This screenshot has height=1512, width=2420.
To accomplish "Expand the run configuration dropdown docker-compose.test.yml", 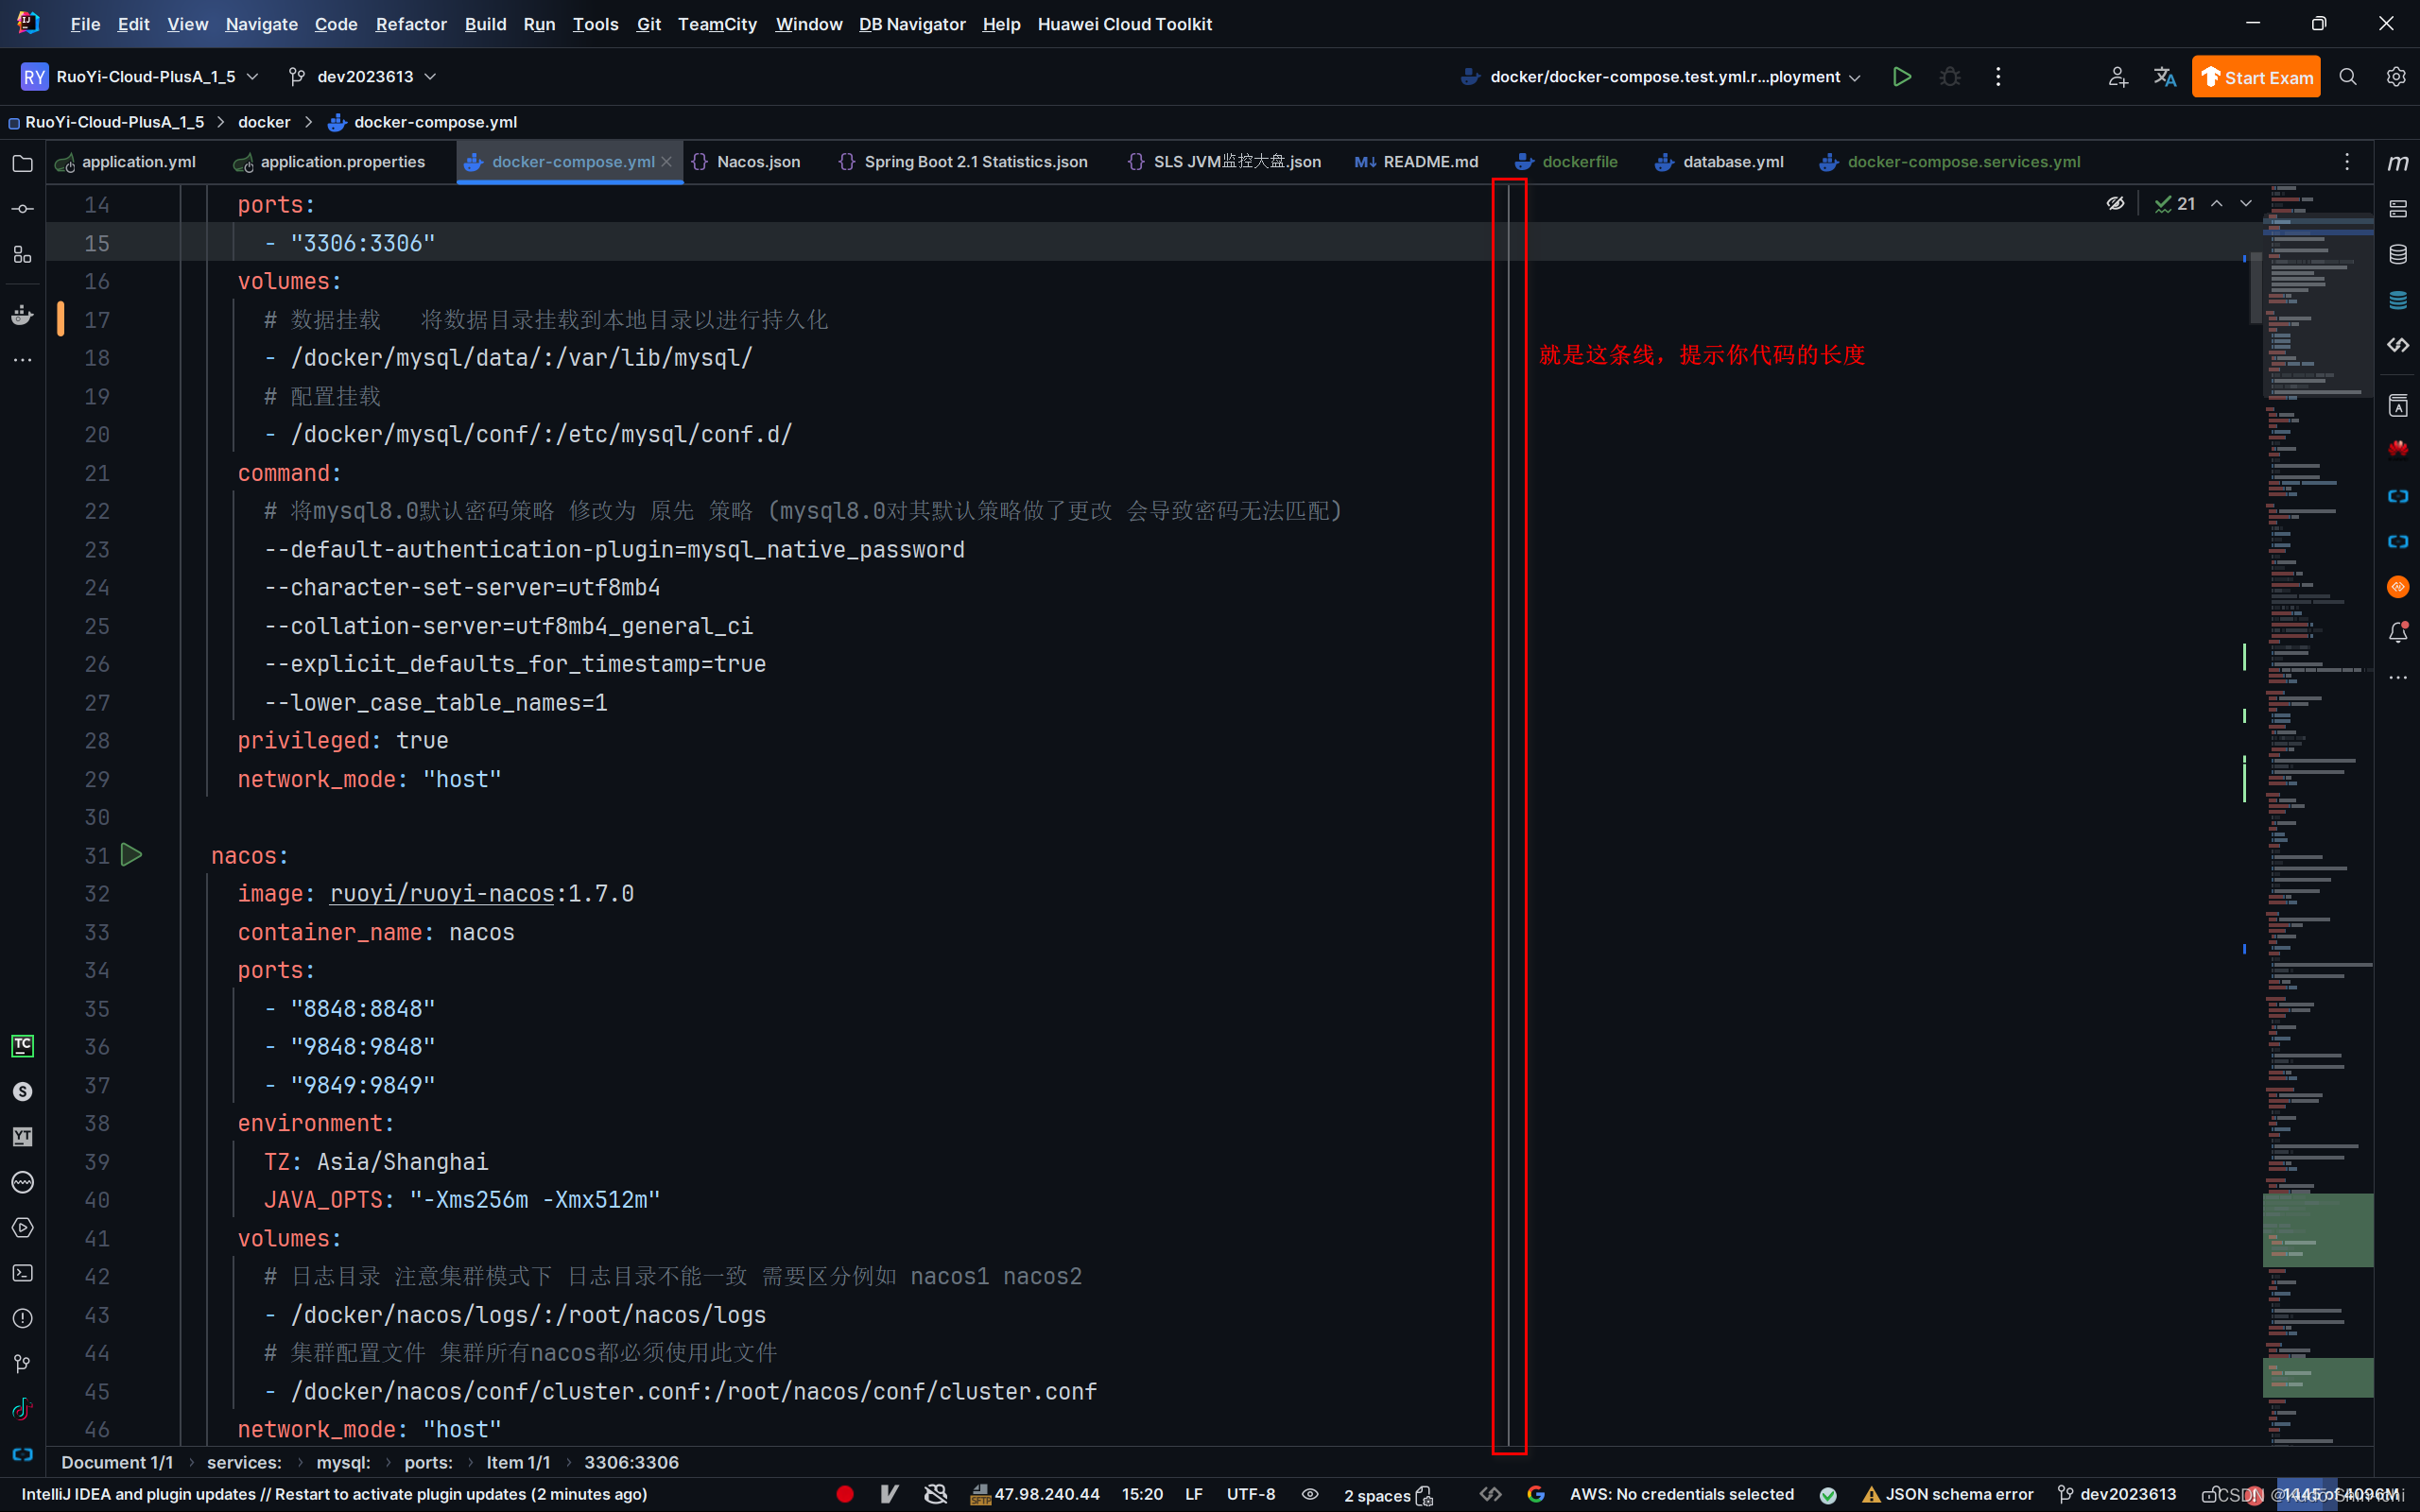I will 1662,77.
